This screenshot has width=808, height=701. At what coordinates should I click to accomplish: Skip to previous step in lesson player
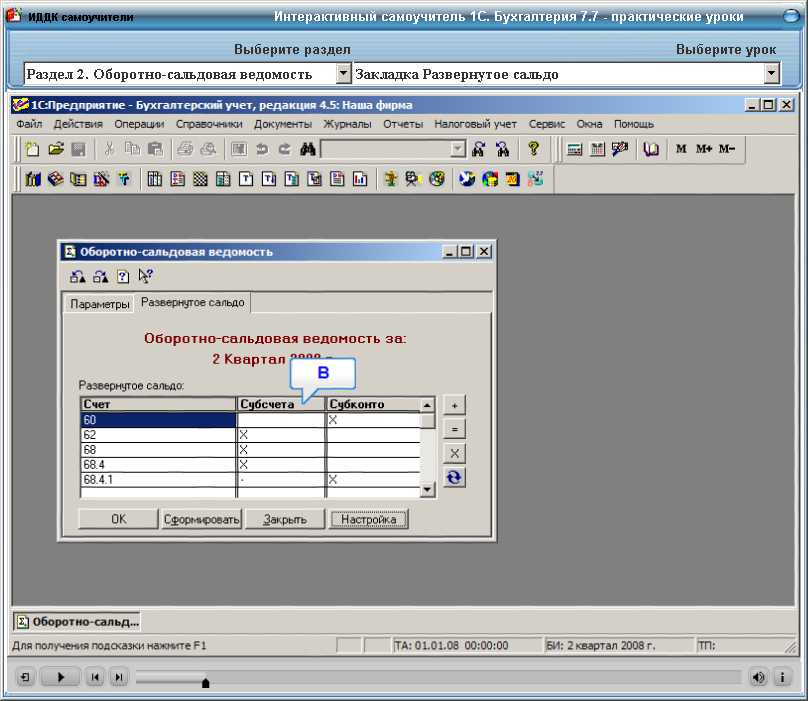95,677
